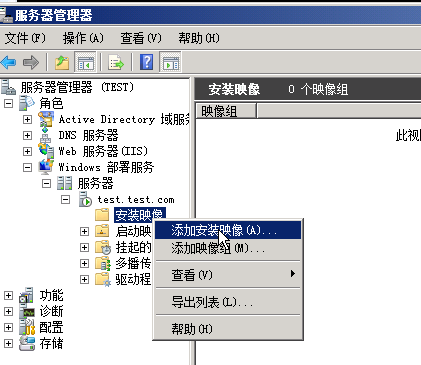Open the 帮助(H) menu in menu bar
The width and height of the screenshot is (421, 365).
[x=199, y=38]
